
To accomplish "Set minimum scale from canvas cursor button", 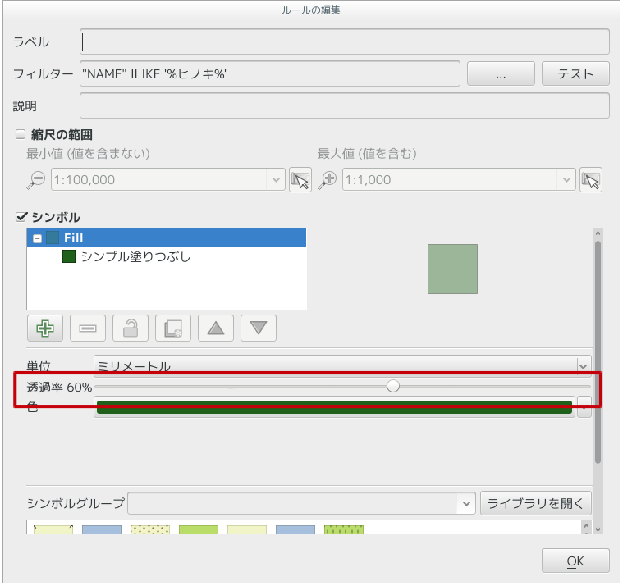I will [300, 180].
